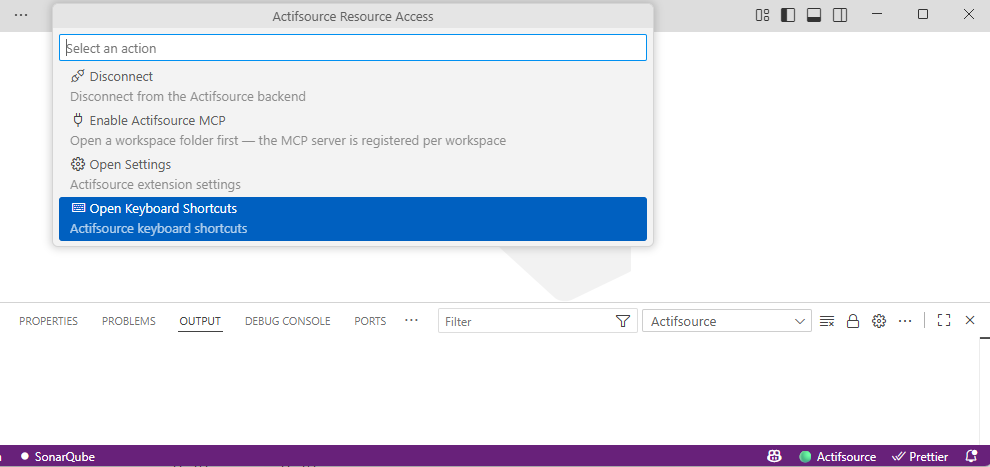Select the Disconnect action
The width and height of the screenshot is (990, 467).
[x=353, y=86]
